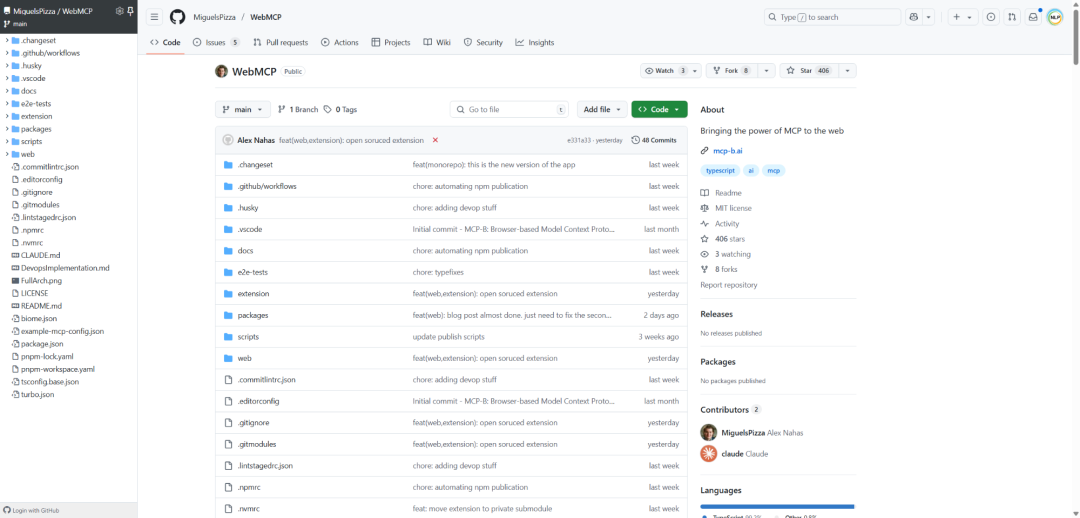Click the languages bar TypeScript segment
The image size is (1080, 518).
[776, 506]
